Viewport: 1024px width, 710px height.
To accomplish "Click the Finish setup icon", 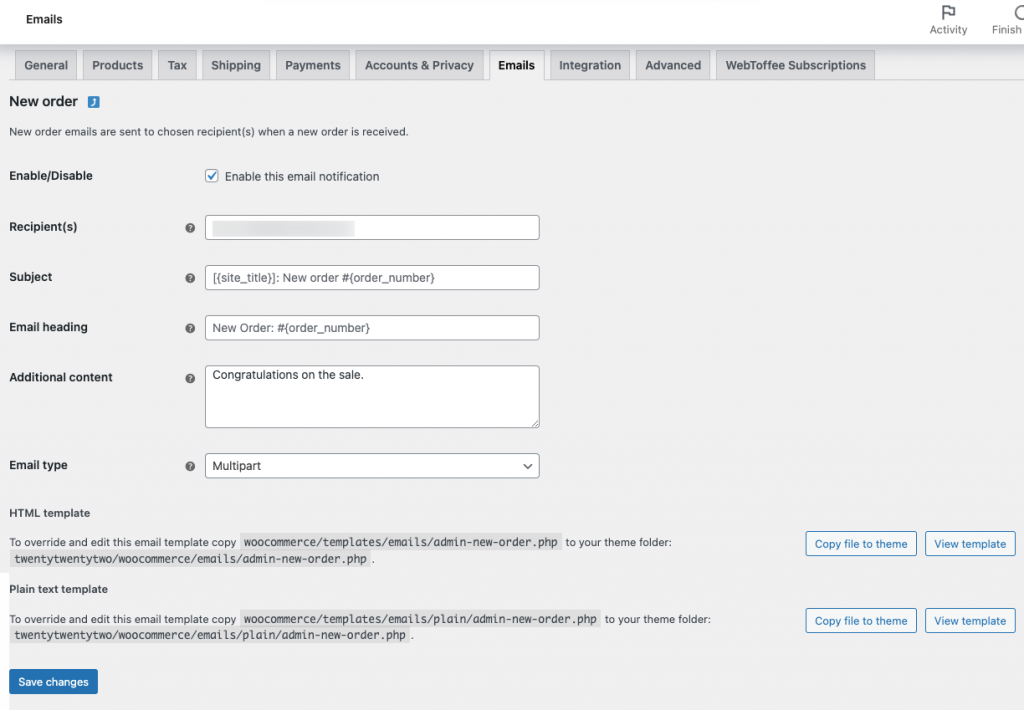I will pyautogui.click(x=1017, y=12).
